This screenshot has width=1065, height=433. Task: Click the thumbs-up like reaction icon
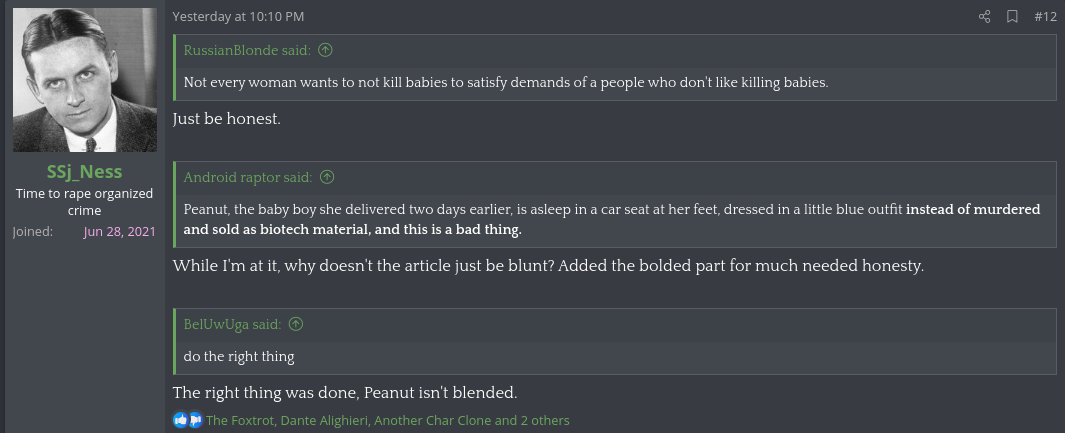(x=180, y=420)
